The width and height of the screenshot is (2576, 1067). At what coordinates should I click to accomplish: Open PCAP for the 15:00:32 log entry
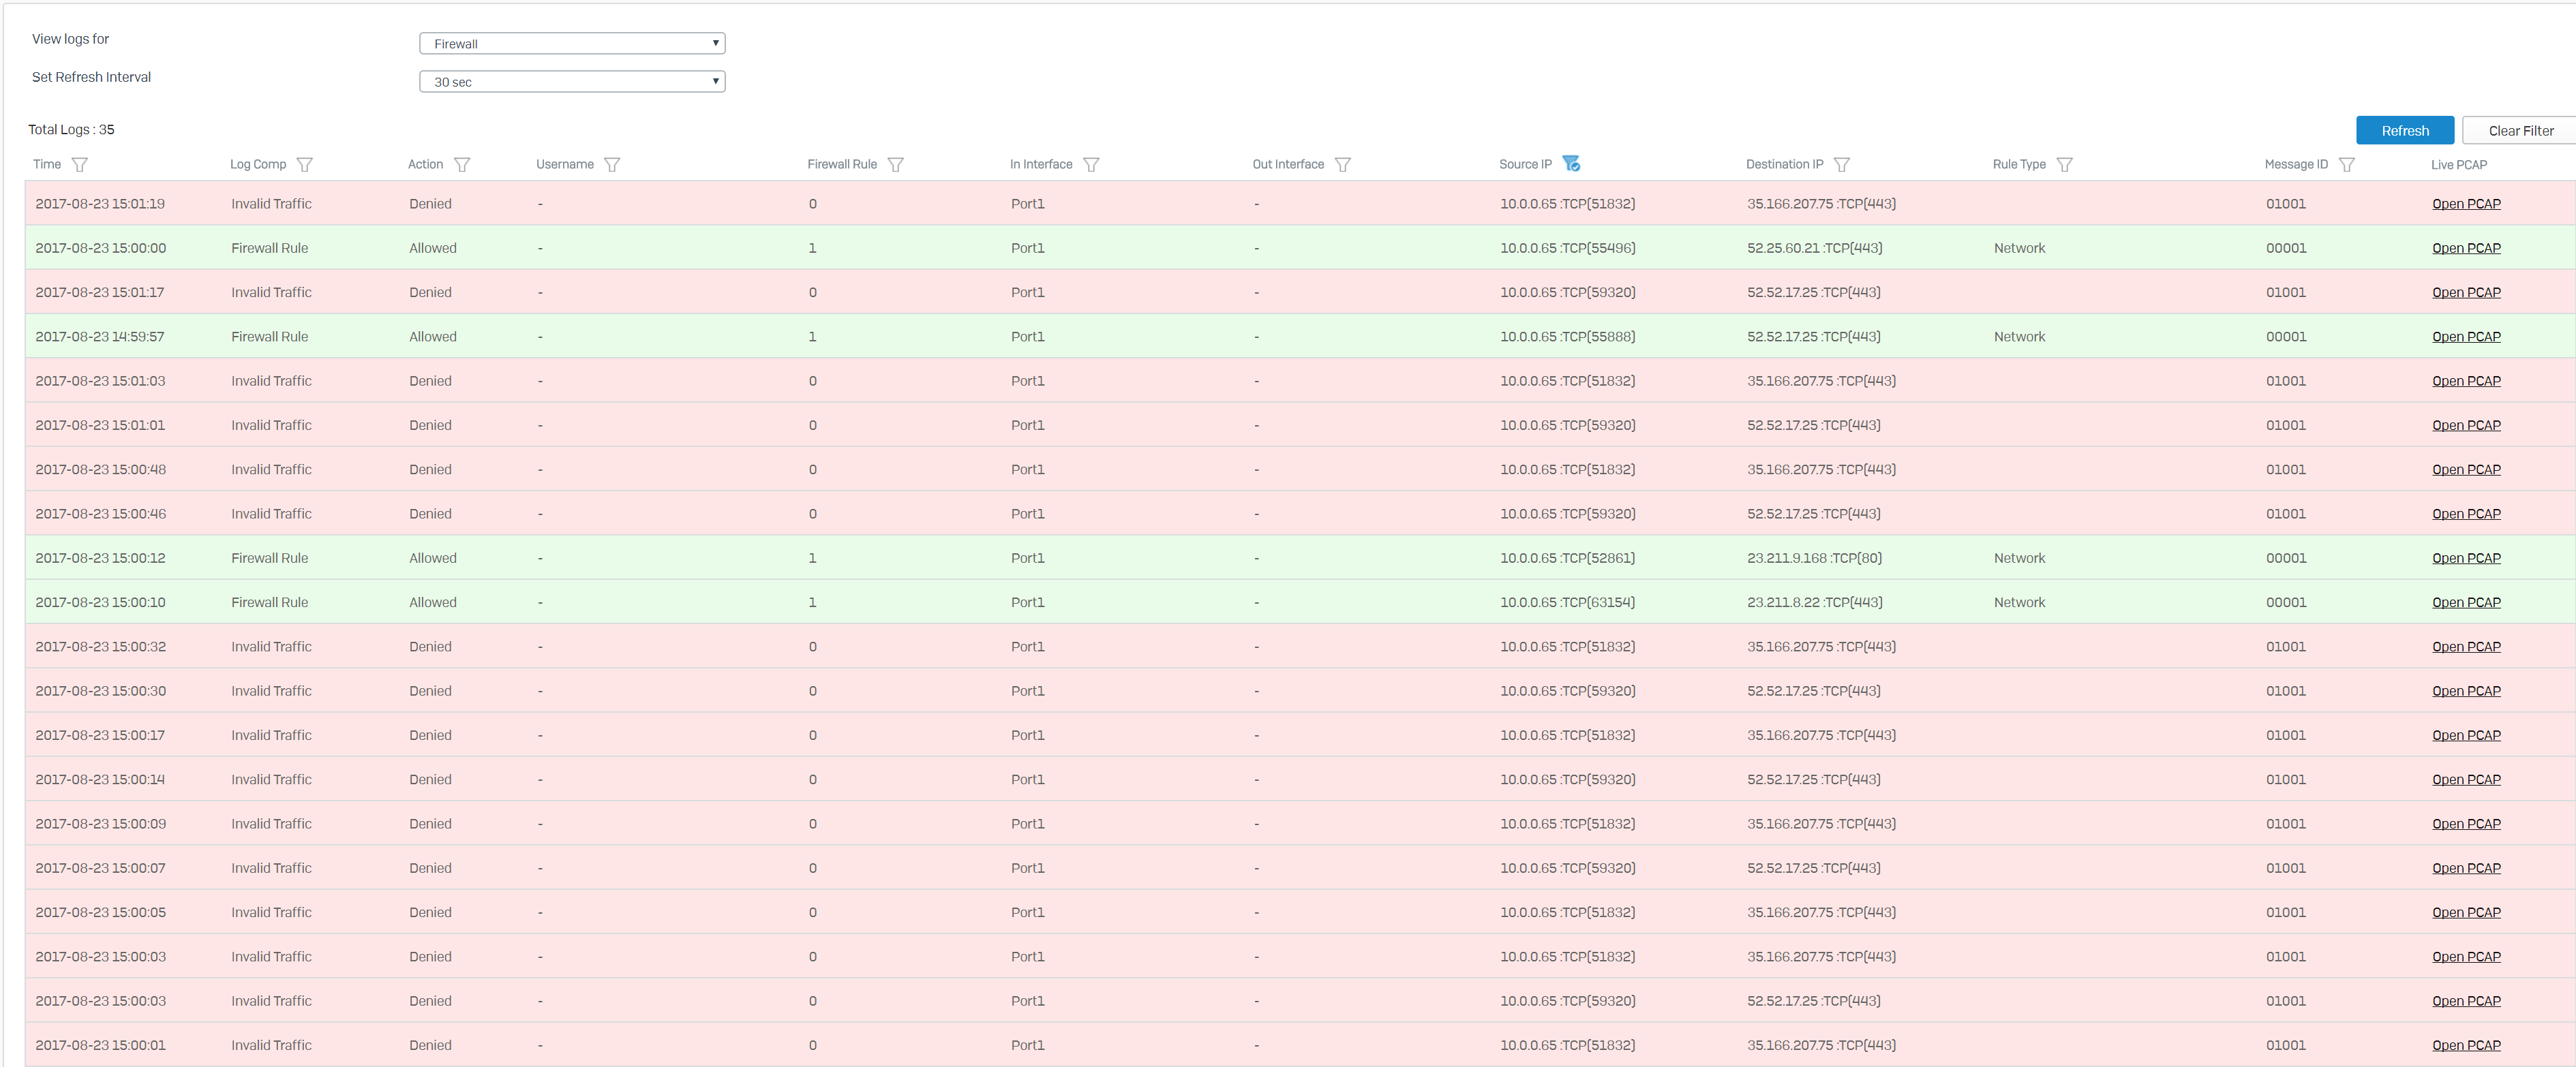click(x=2466, y=647)
